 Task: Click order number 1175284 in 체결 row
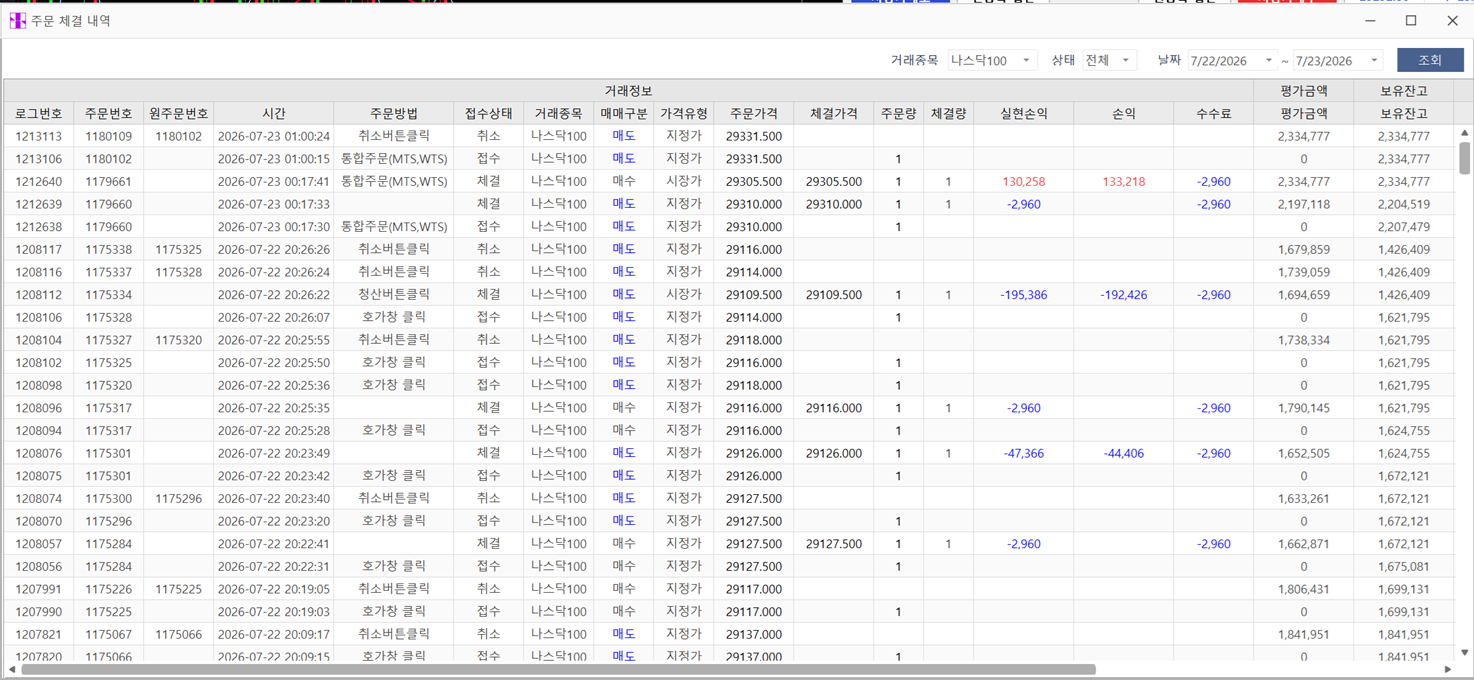pyautogui.click(x=109, y=544)
